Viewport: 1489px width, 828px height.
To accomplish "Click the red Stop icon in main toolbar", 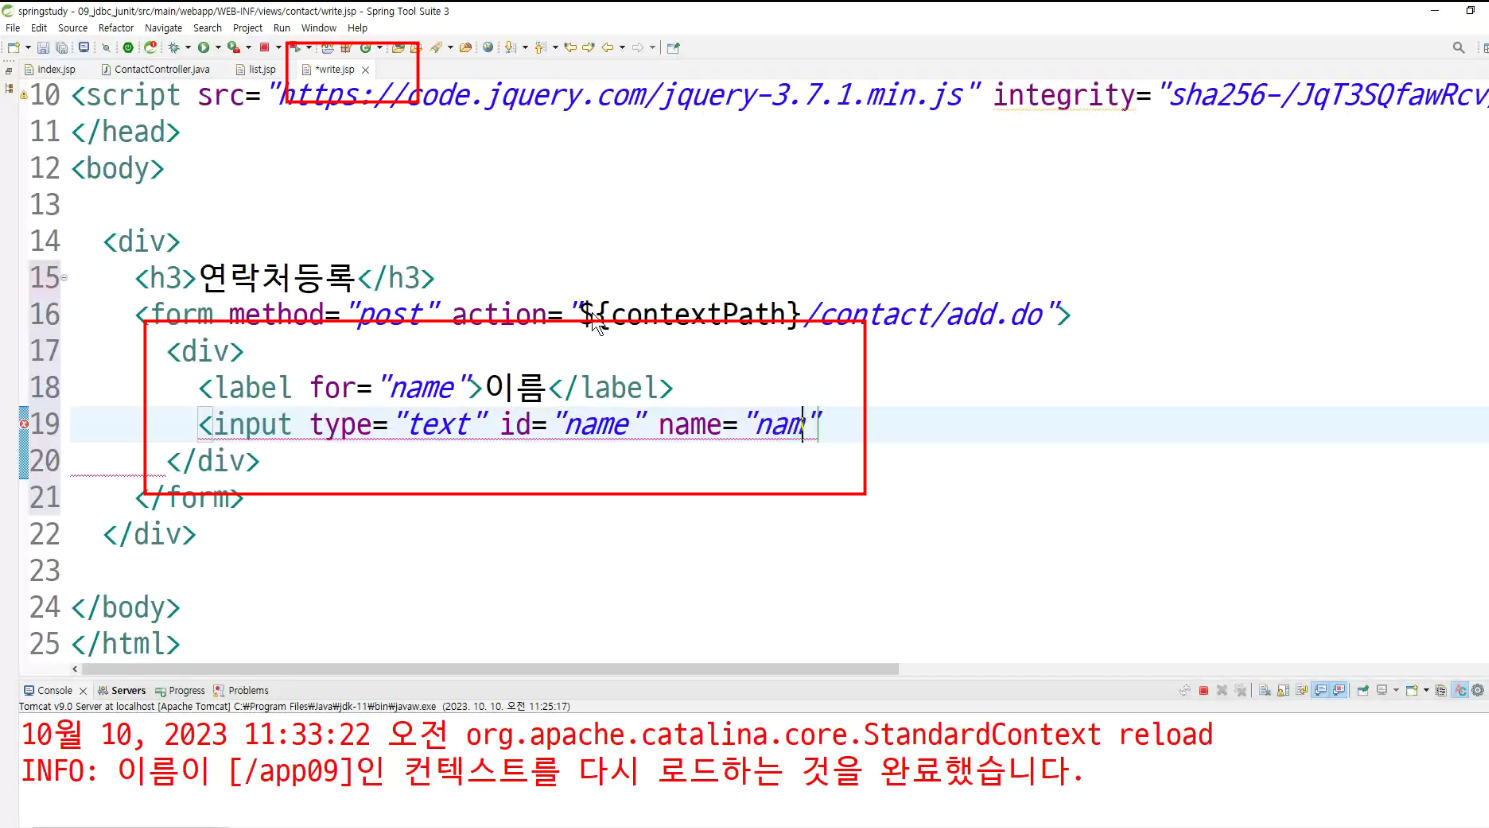I will (x=264, y=47).
